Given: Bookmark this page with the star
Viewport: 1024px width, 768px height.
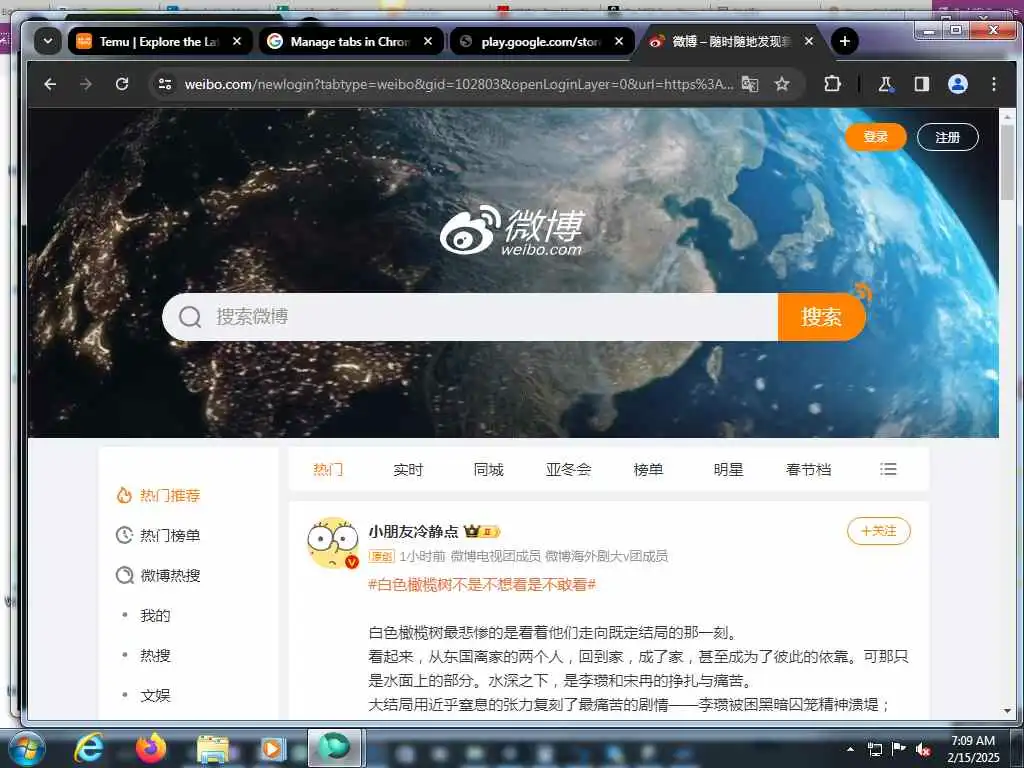Looking at the screenshot, I should 782,84.
